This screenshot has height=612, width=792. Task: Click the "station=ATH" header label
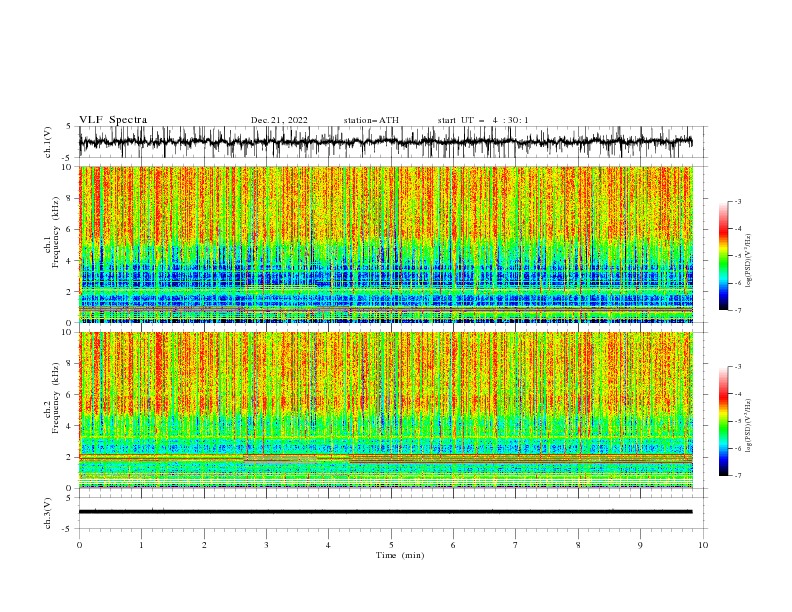tap(371, 120)
